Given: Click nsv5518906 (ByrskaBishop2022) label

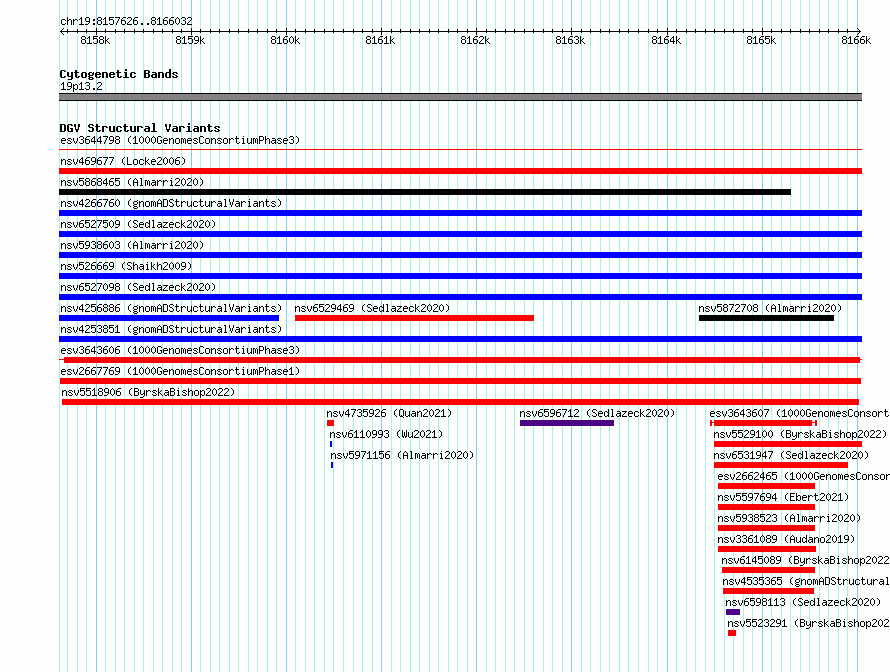Looking at the screenshot, I should pos(148,392).
